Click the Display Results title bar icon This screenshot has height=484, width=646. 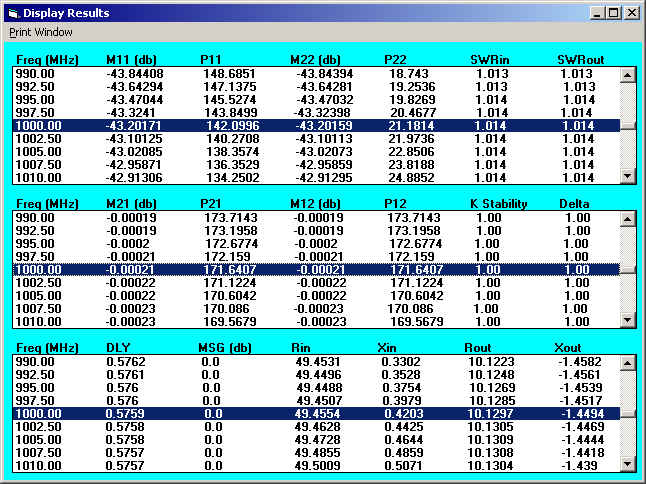pyautogui.click(x=13, y=12)
